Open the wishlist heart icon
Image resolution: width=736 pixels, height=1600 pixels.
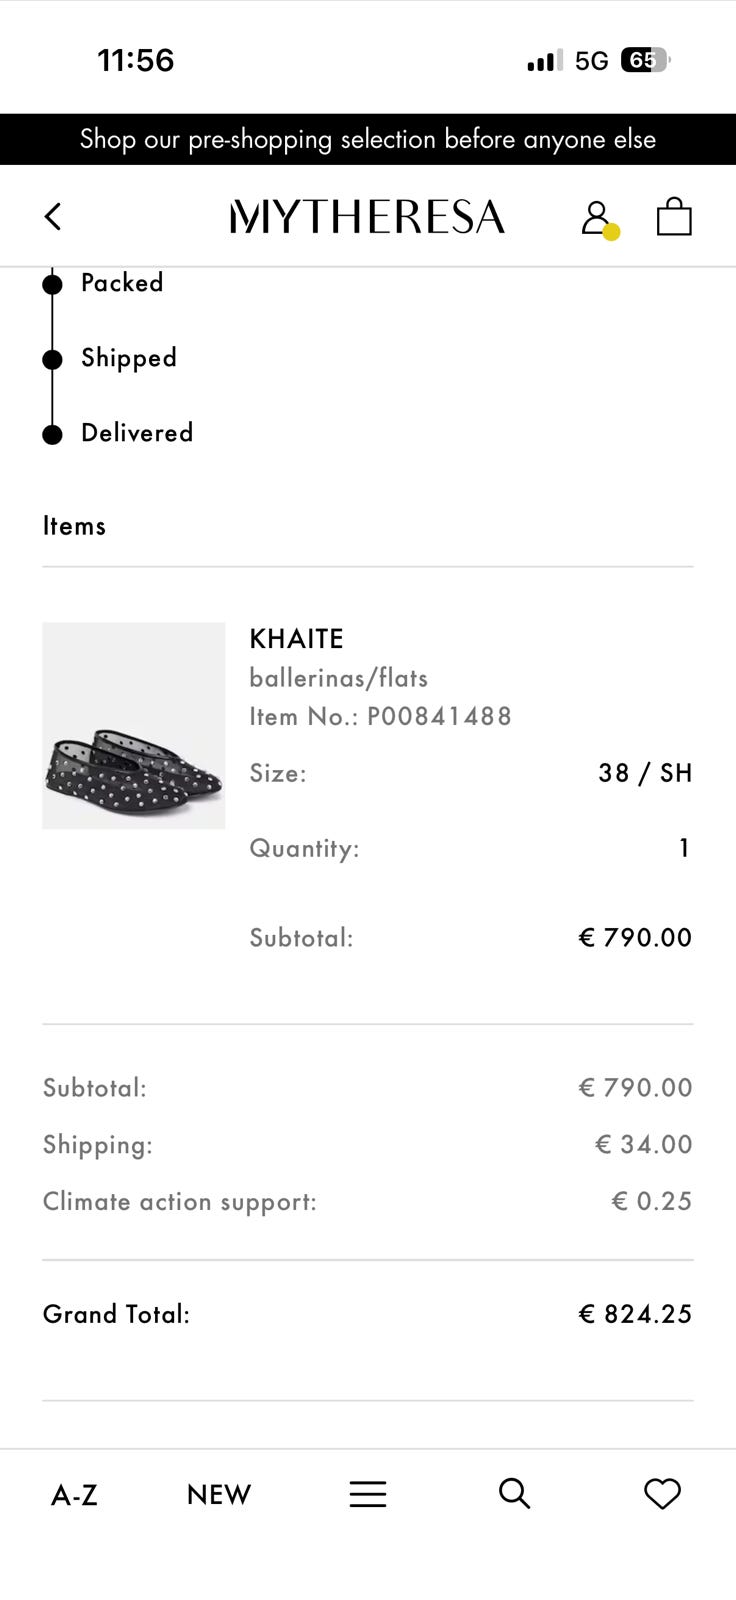[662, 1493]
